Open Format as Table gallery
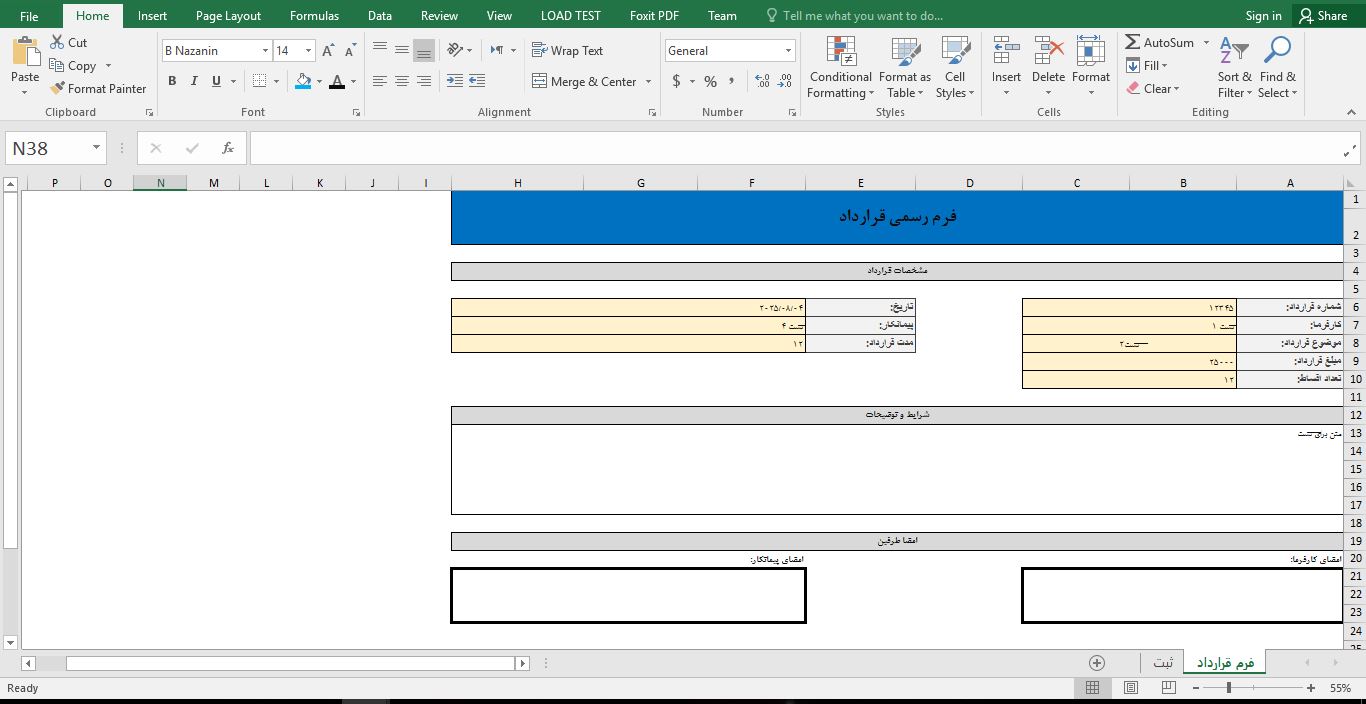This screenshot has height=704, width=1366. pyautogui.click(x=904, y=67)
